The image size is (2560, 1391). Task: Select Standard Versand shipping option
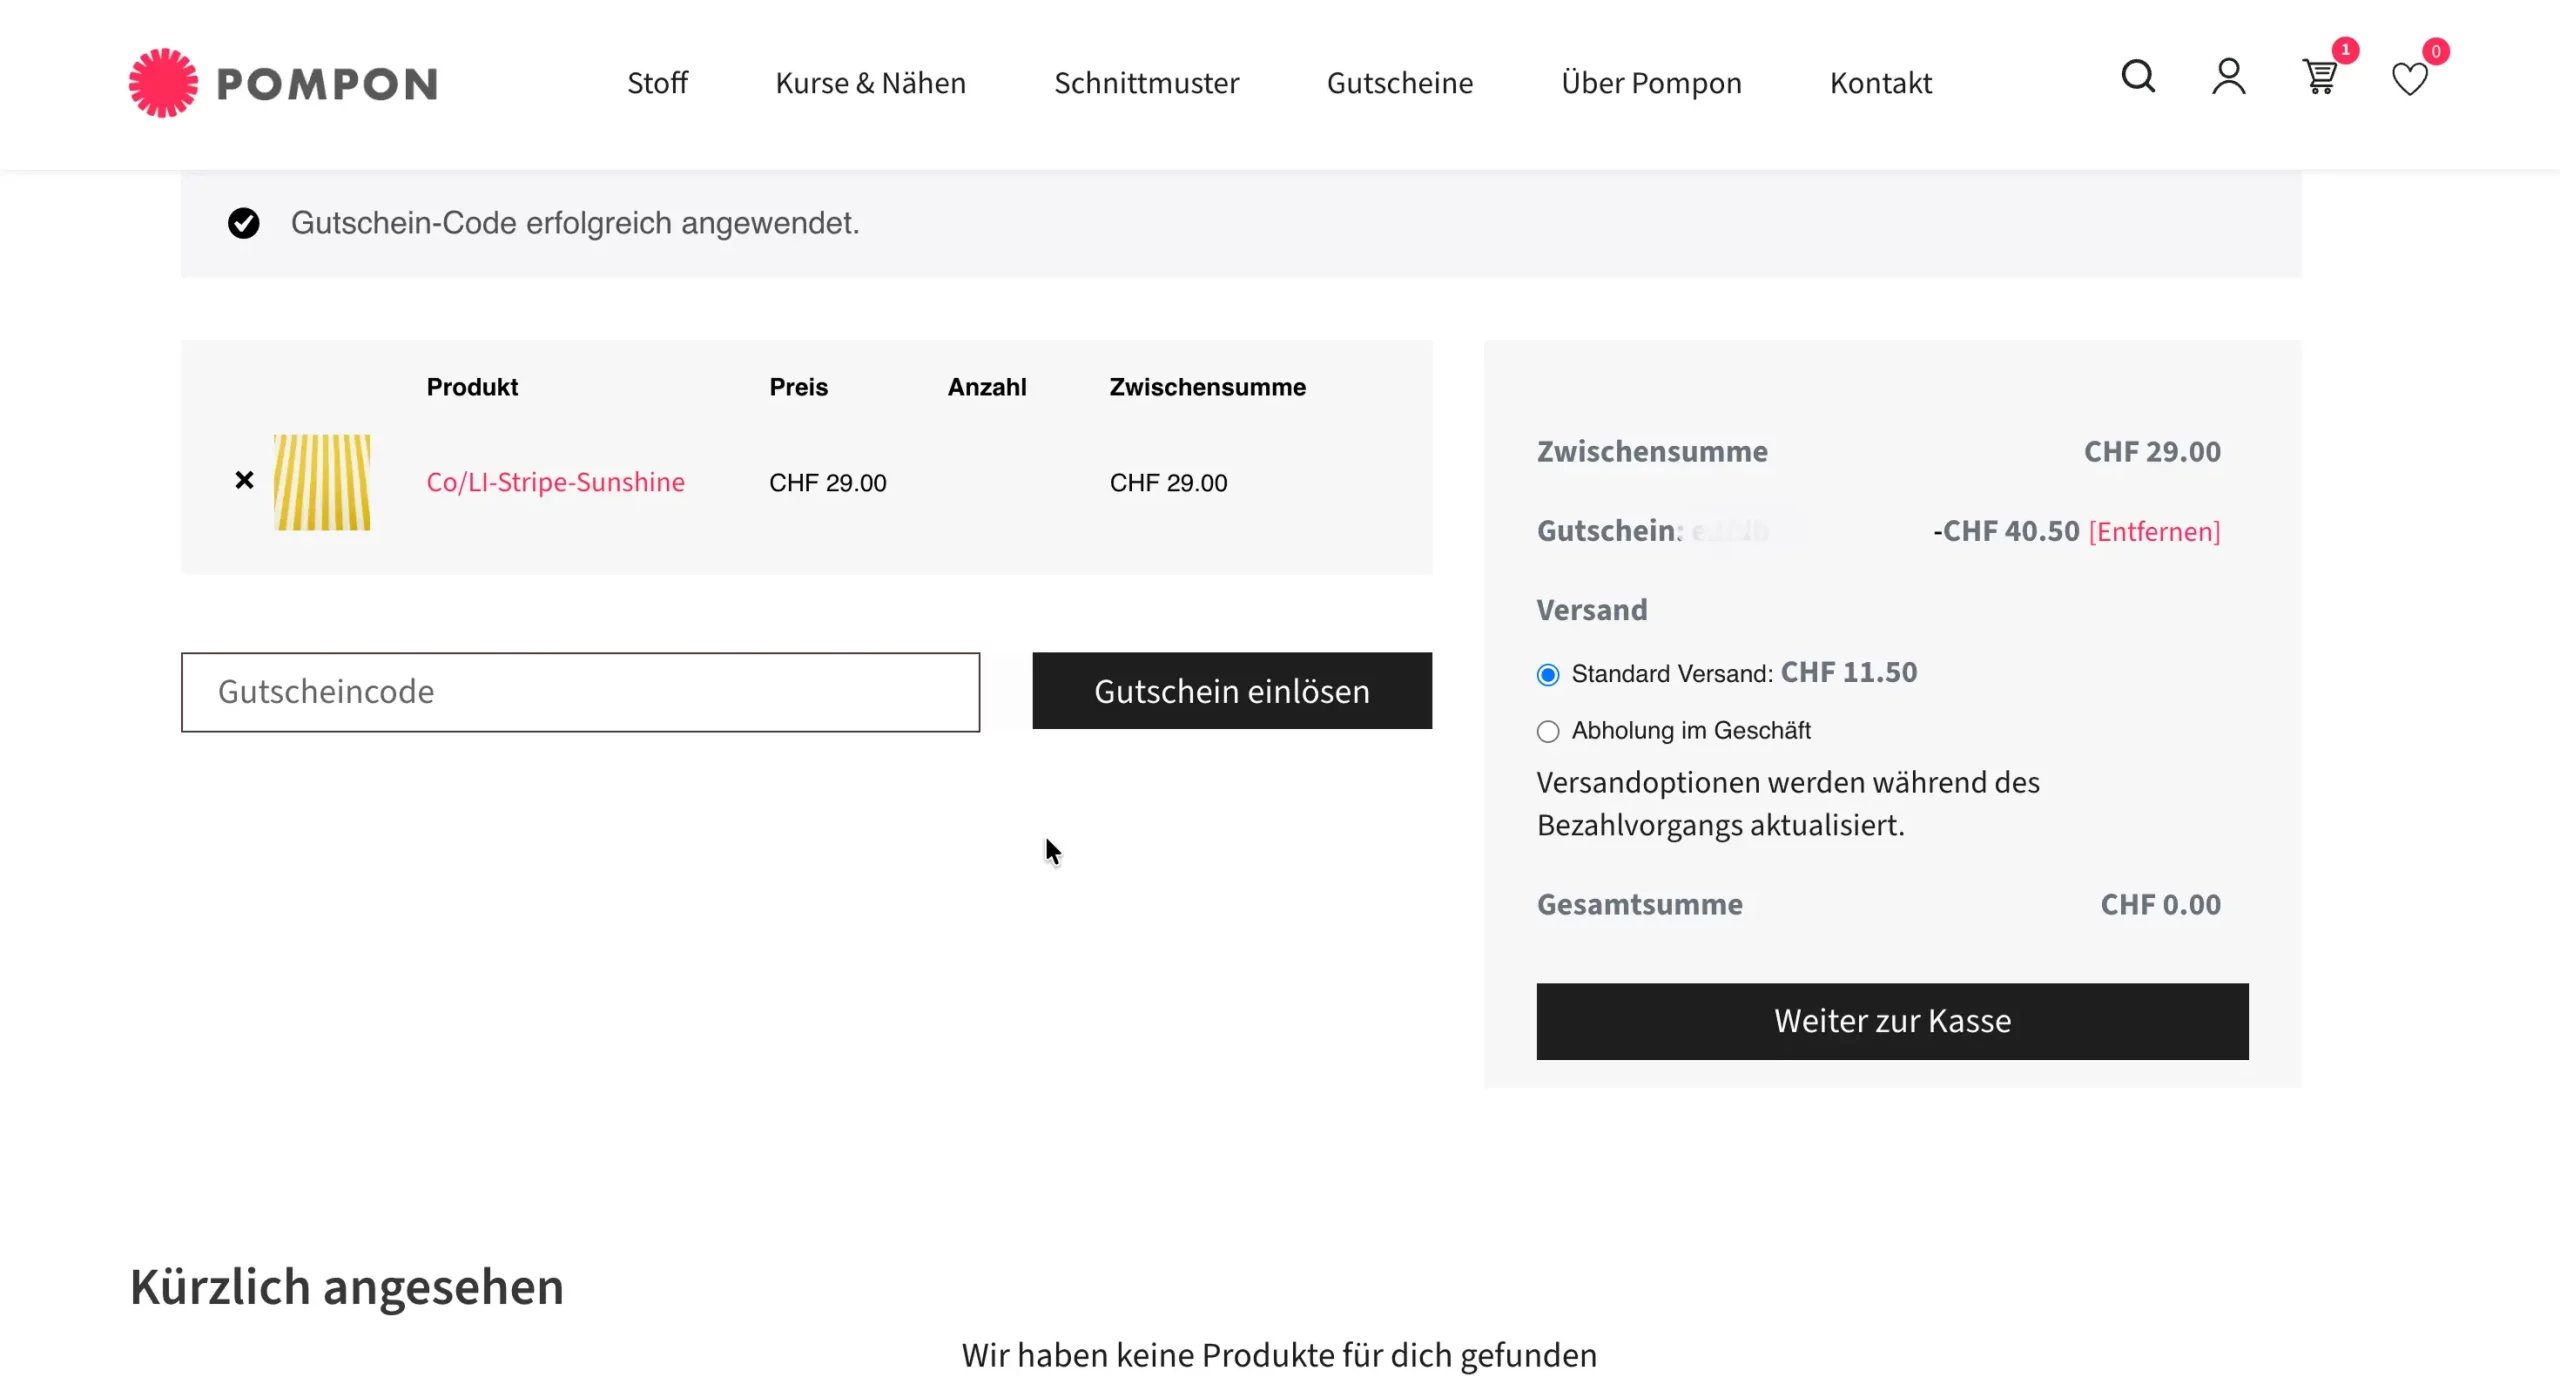pos(1548,675)
